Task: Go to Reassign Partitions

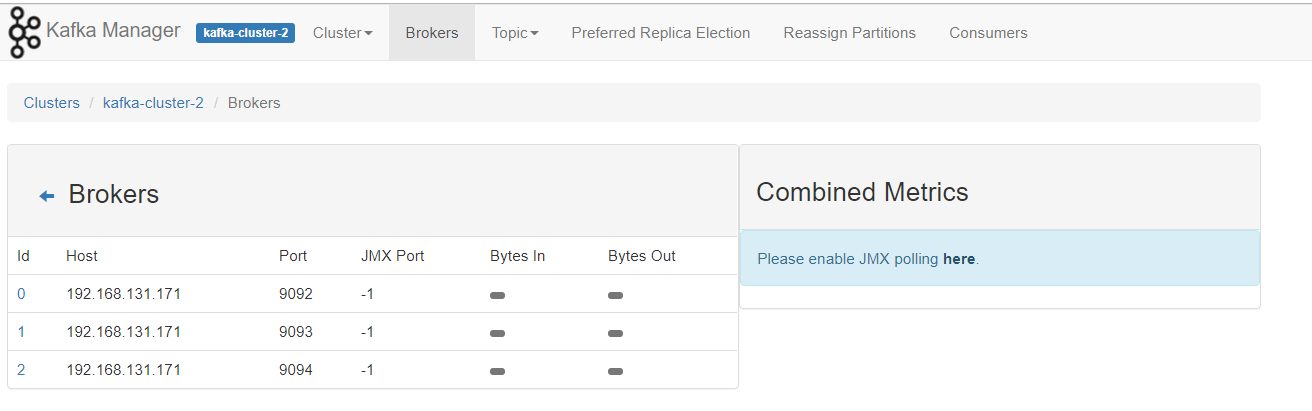Action: tap(850, 33)
